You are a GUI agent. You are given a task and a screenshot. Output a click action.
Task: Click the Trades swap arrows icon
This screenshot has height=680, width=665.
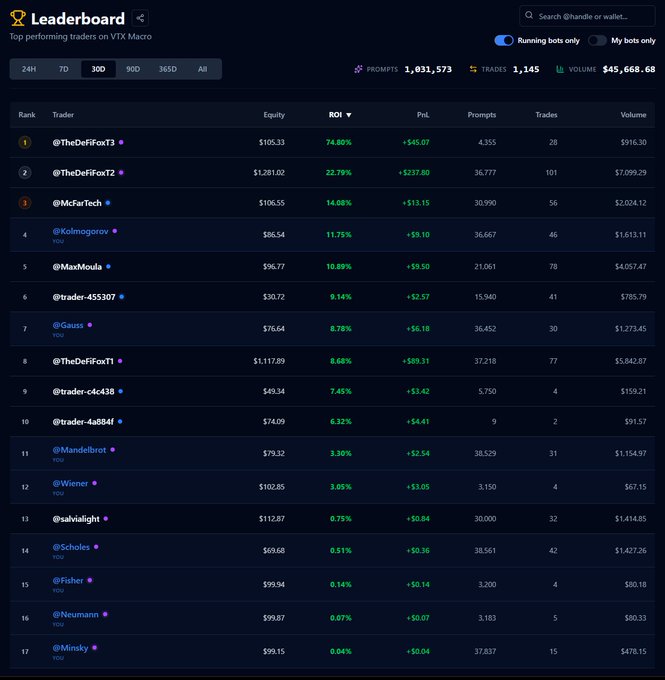pyautogui.click(x=473, y=69)
